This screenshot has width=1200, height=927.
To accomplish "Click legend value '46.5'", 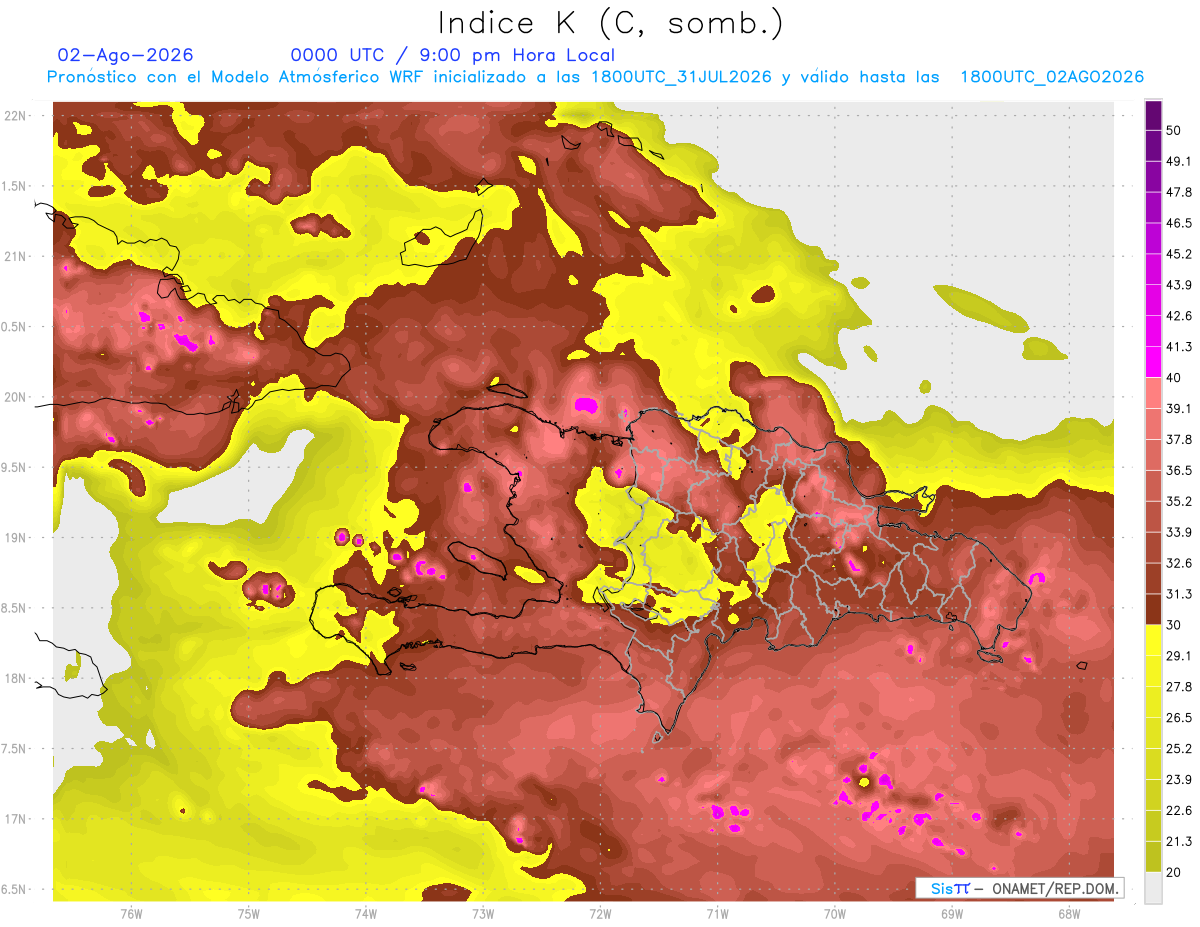I will [1180, 223].
